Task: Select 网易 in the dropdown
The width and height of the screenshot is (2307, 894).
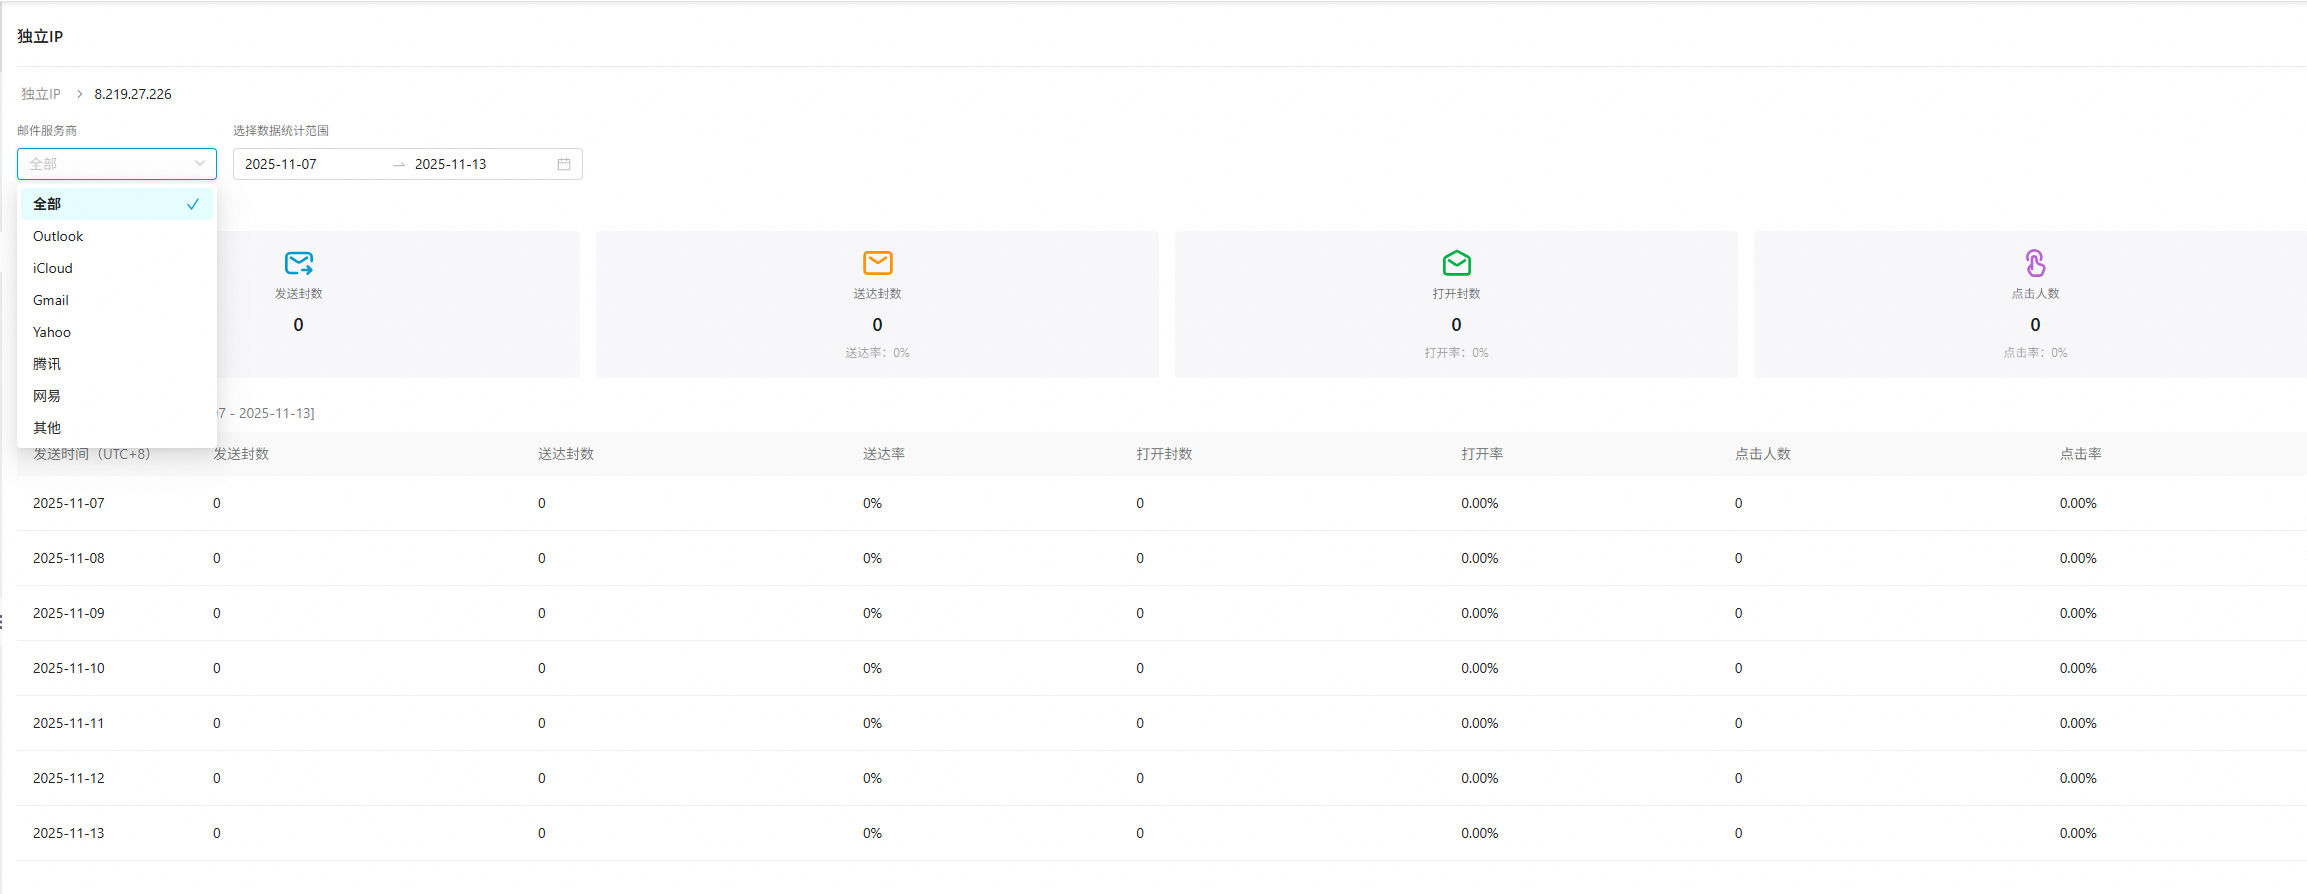Action: tap(117, 396)
